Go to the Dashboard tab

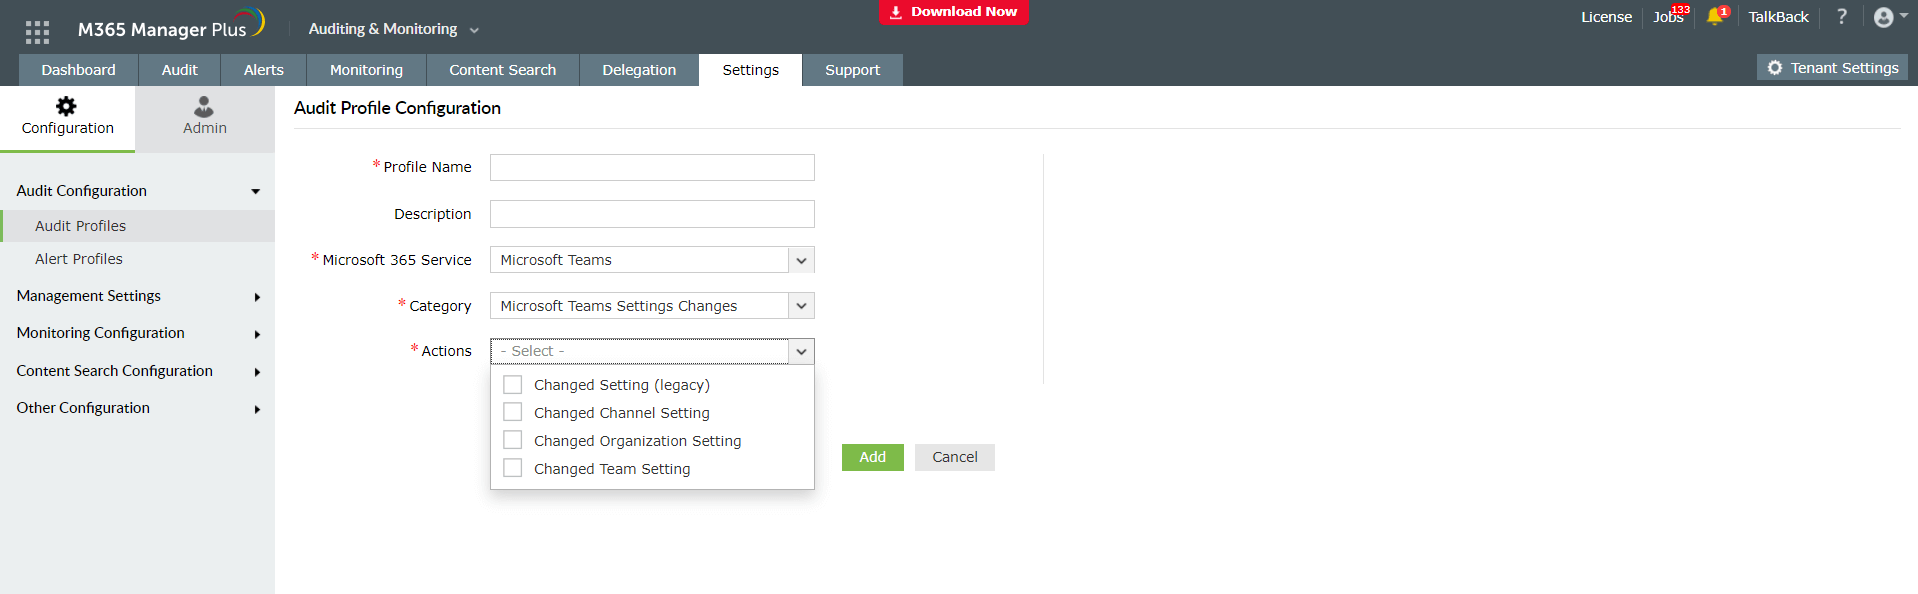coord(78,70)
